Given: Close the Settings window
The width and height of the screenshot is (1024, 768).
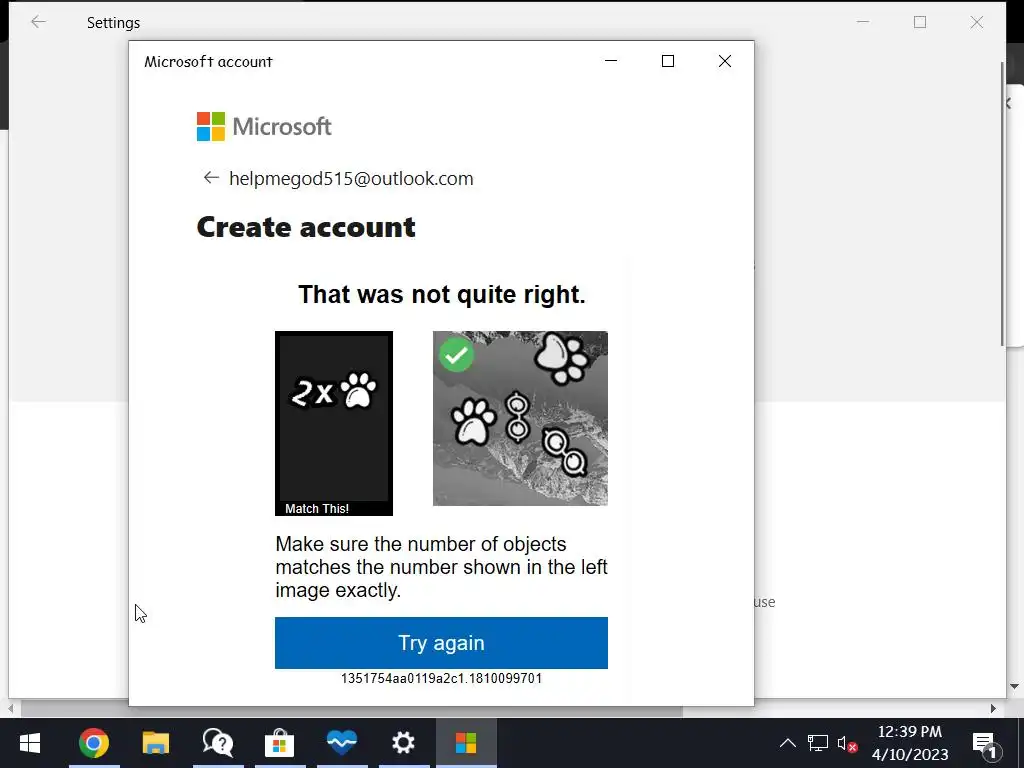Looking at the screenshot, I should [x=977, y=22].
